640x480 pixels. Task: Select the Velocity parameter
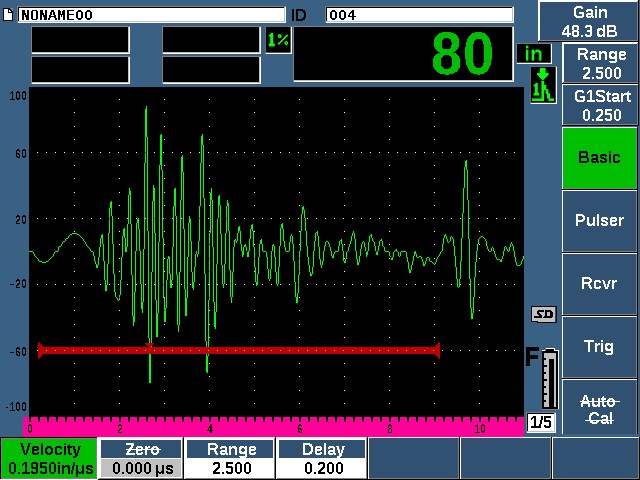[x=48, y=458]
